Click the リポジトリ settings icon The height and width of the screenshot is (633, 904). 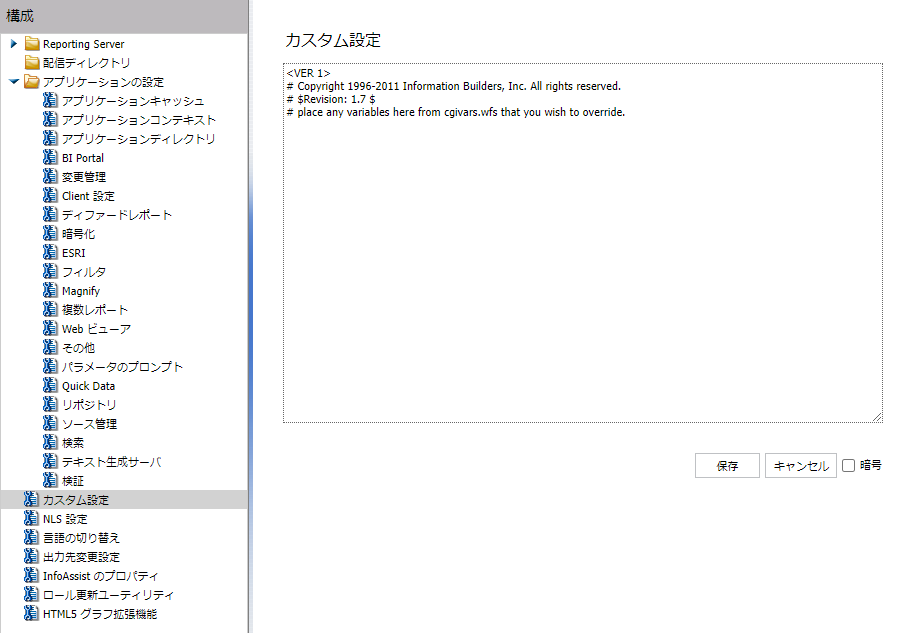pos(50,405)
